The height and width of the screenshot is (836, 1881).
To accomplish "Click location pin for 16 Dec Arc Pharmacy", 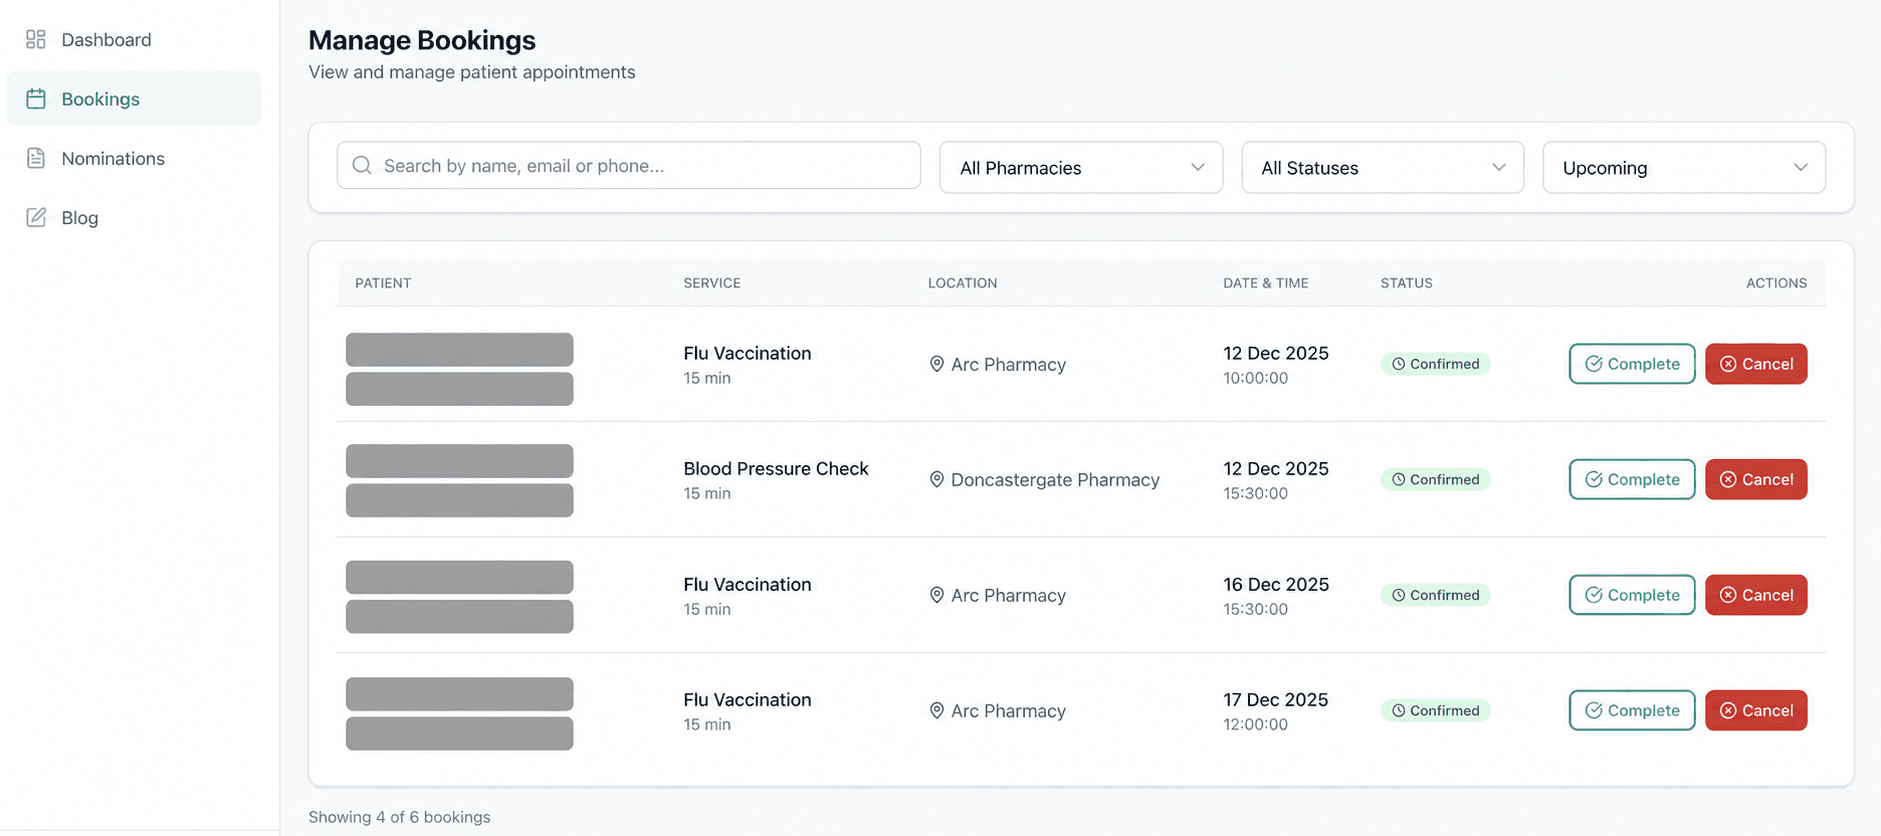I will point(937,595).
